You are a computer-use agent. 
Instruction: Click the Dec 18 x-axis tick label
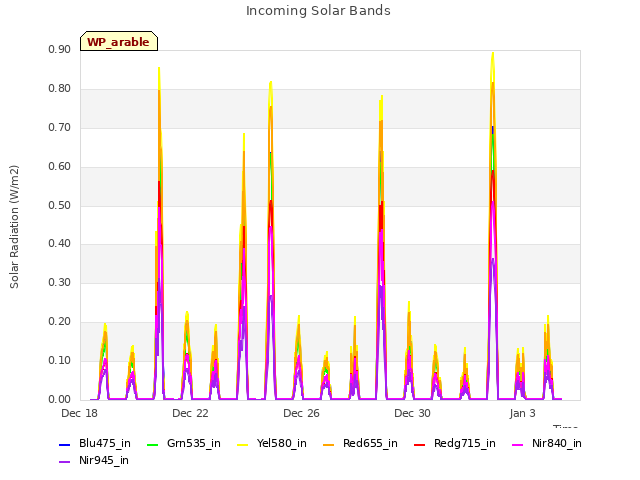tap(80, 413)
